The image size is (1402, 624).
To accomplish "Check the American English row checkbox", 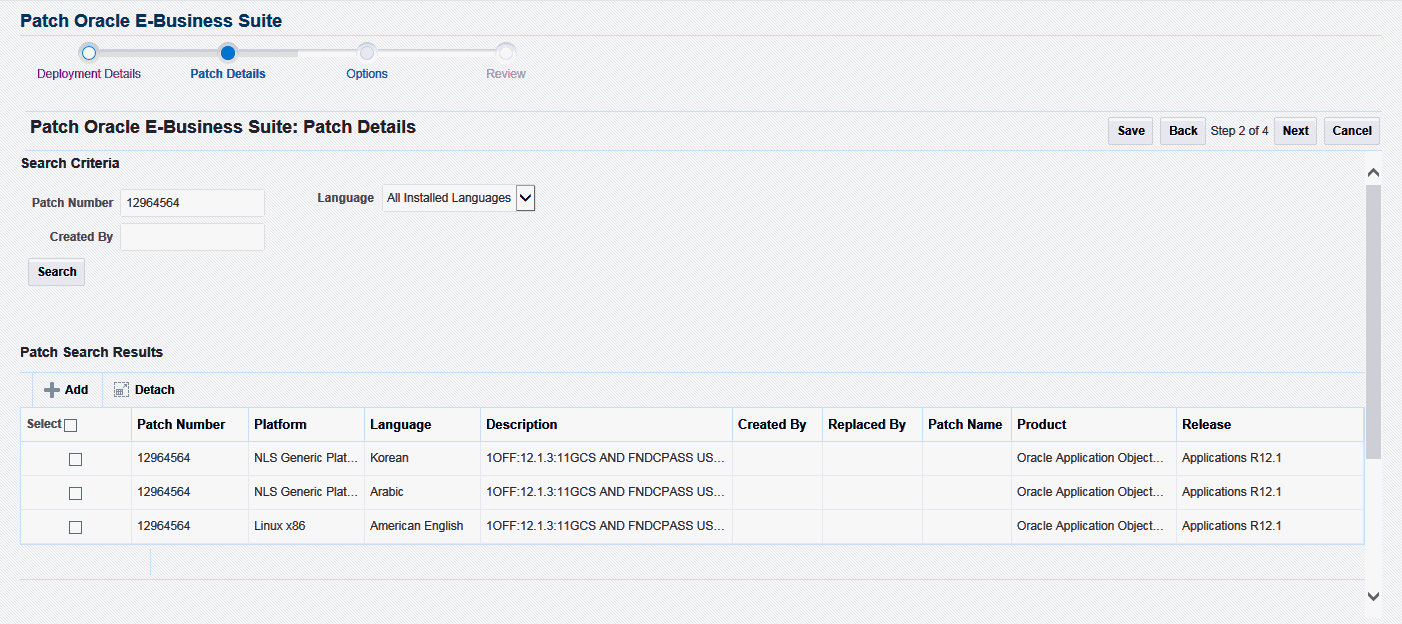I will (x=75, y=527).
